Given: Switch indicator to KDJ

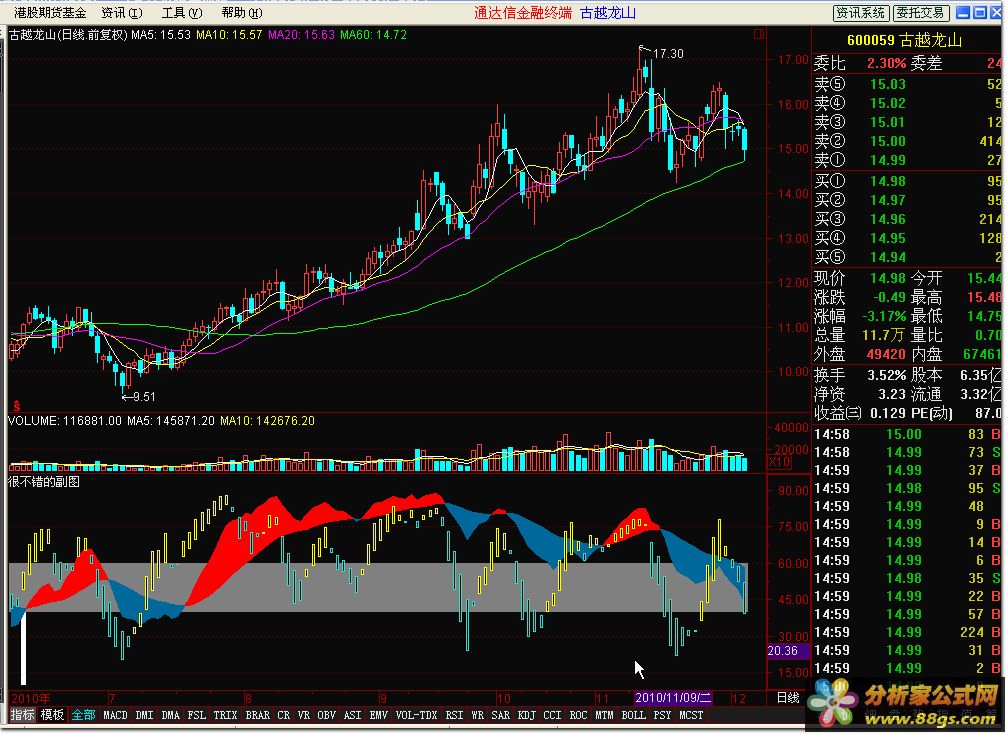Looking at the screenshot, I should (x=527, y=715).
